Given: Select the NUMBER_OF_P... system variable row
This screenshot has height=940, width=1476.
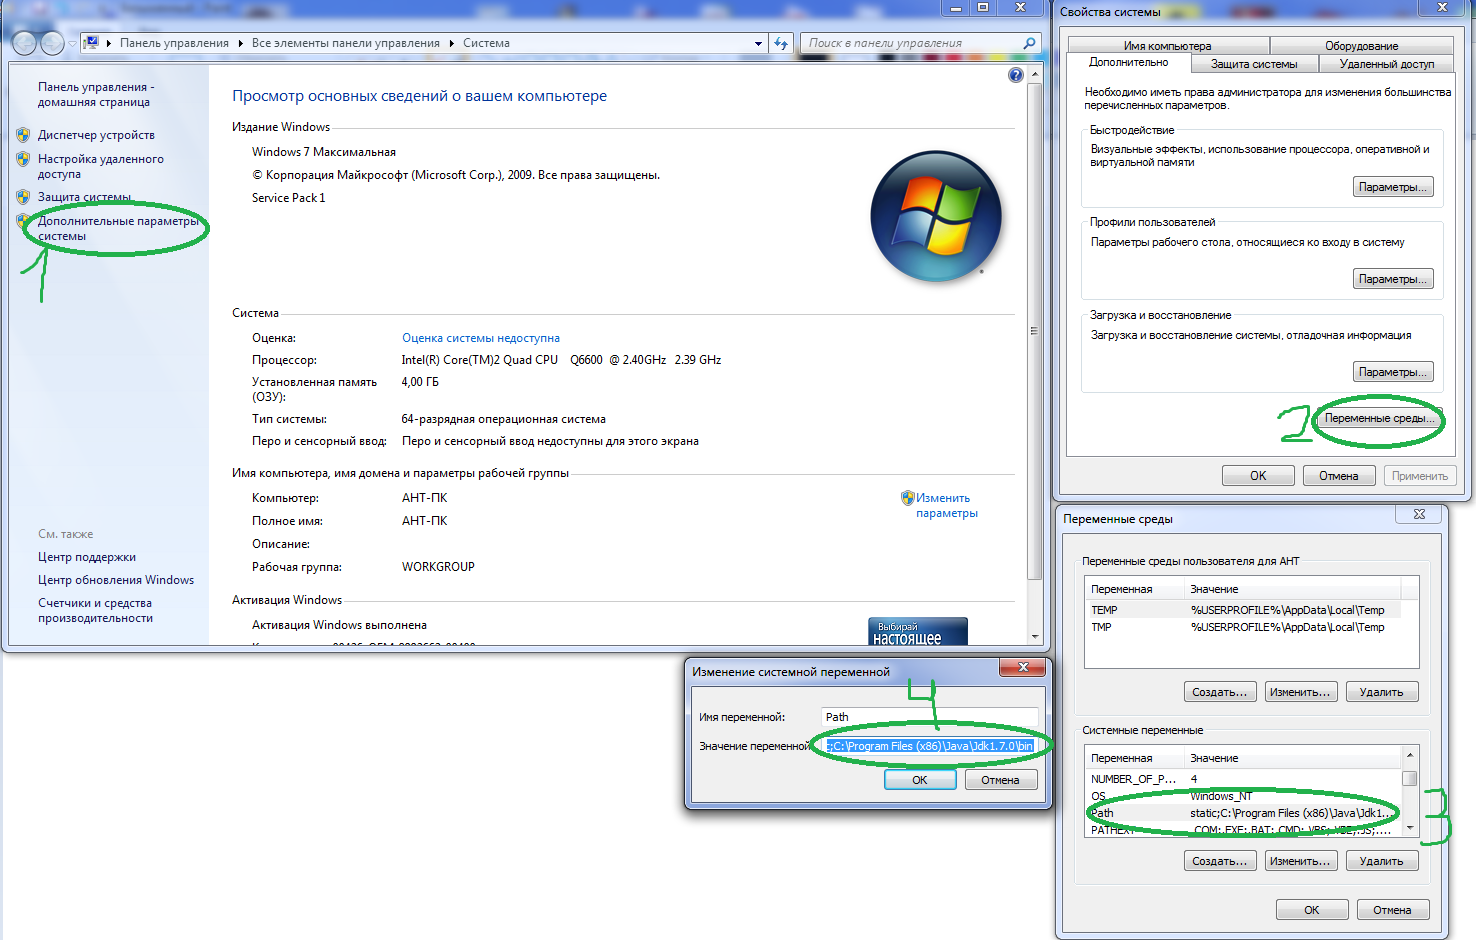Looking at the screenshot, I should pos(1243,779).
